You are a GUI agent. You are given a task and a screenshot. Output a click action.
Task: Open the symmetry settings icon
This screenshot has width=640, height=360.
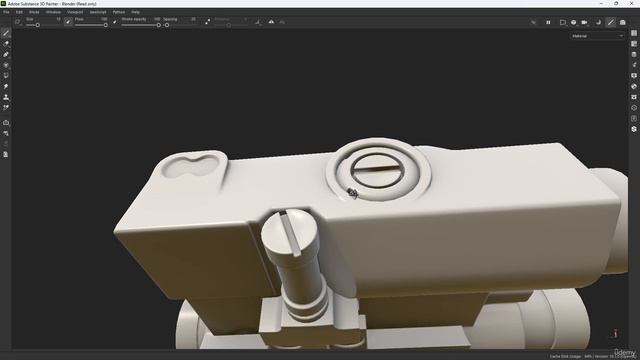click(282, 22)
